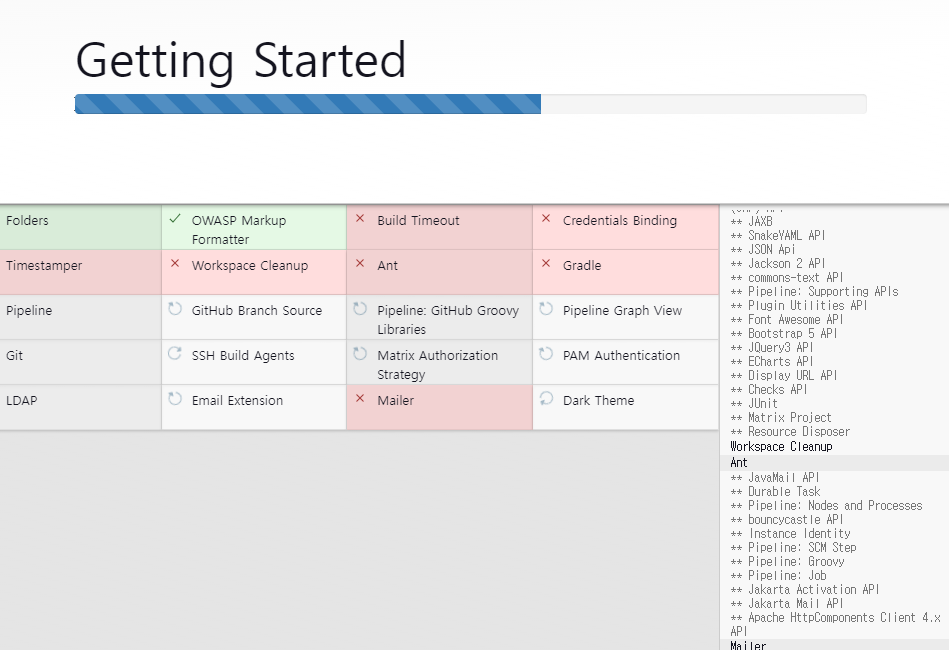Select the Folders plugin cell
The width and height of the screenshot is (949, 650).
click(80, 228)
